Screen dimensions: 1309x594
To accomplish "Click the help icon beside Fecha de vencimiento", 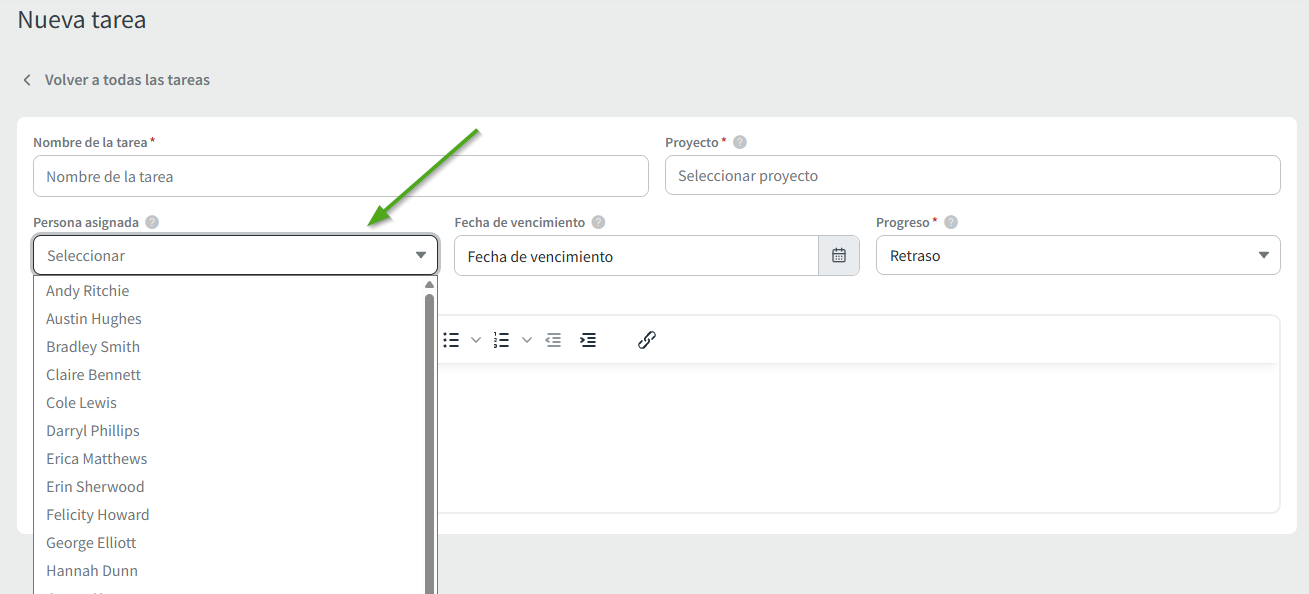I will (598, 223).
